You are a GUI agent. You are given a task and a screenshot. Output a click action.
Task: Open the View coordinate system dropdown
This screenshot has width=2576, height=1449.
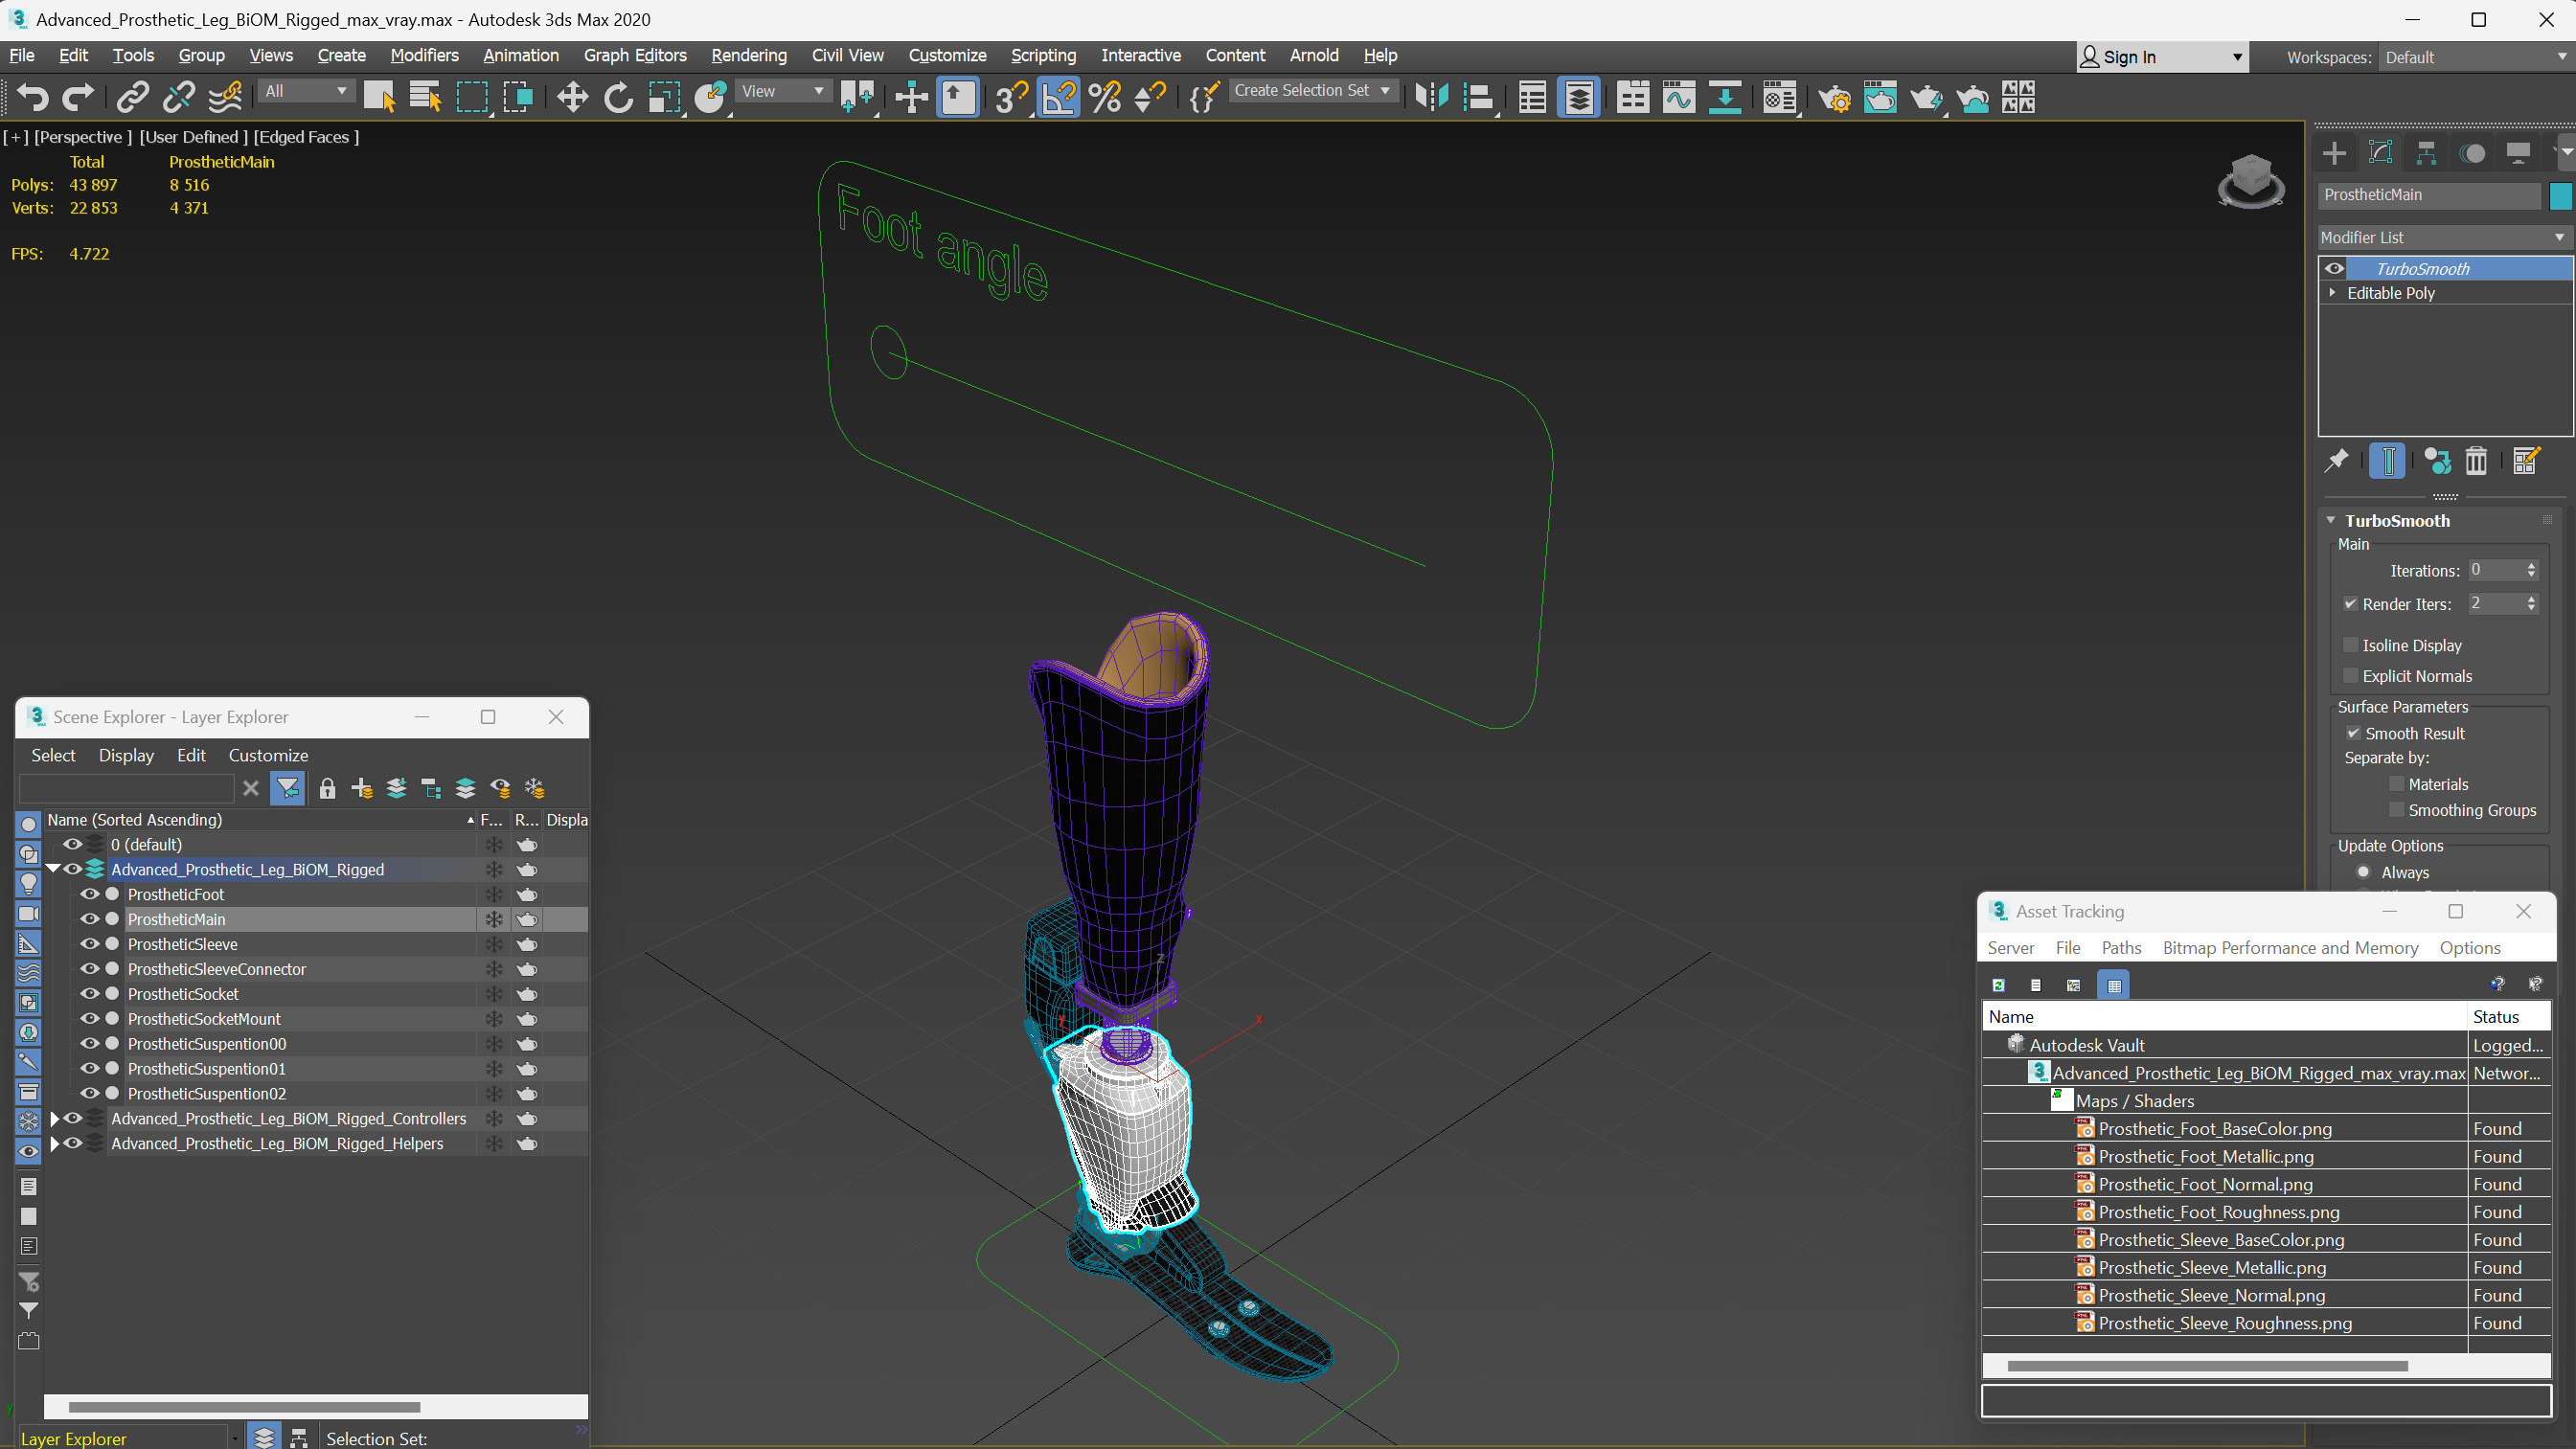click(x=783, y=91)
